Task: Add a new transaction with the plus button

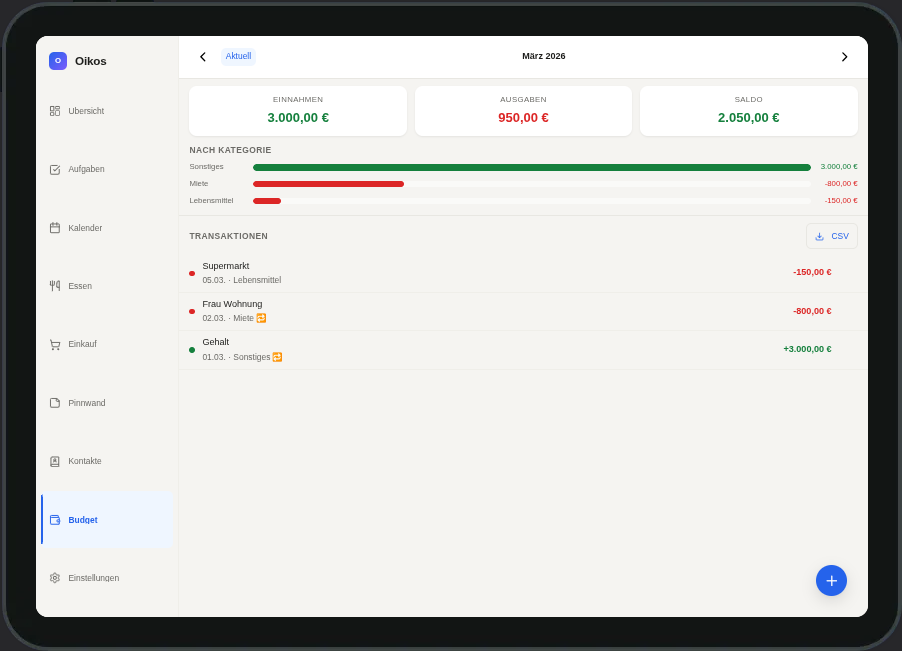Action: [x=831, y=580]
